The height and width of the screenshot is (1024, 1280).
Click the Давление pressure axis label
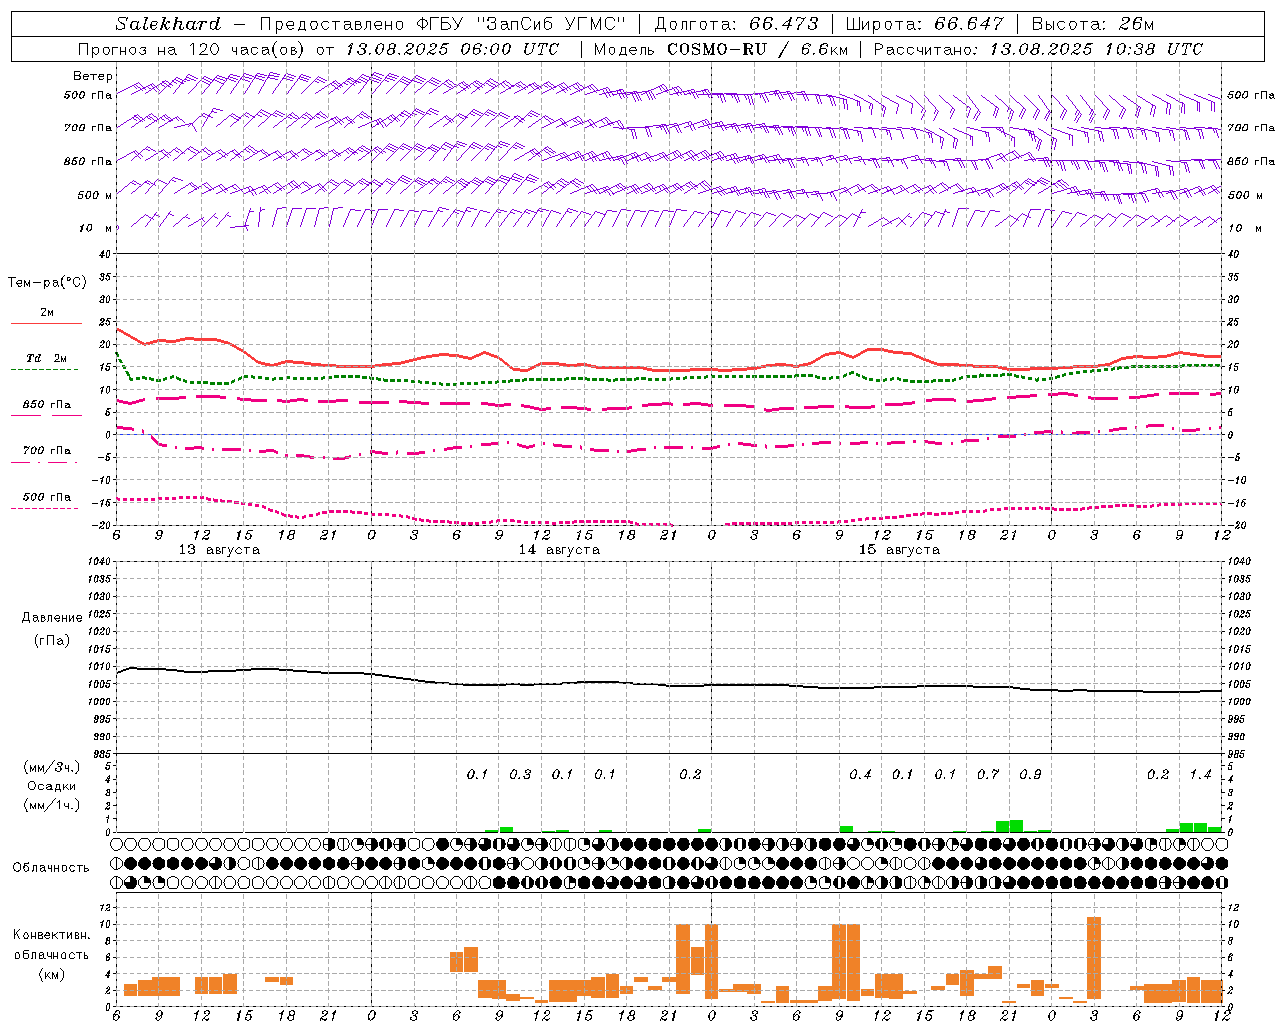tap(52, 618)
